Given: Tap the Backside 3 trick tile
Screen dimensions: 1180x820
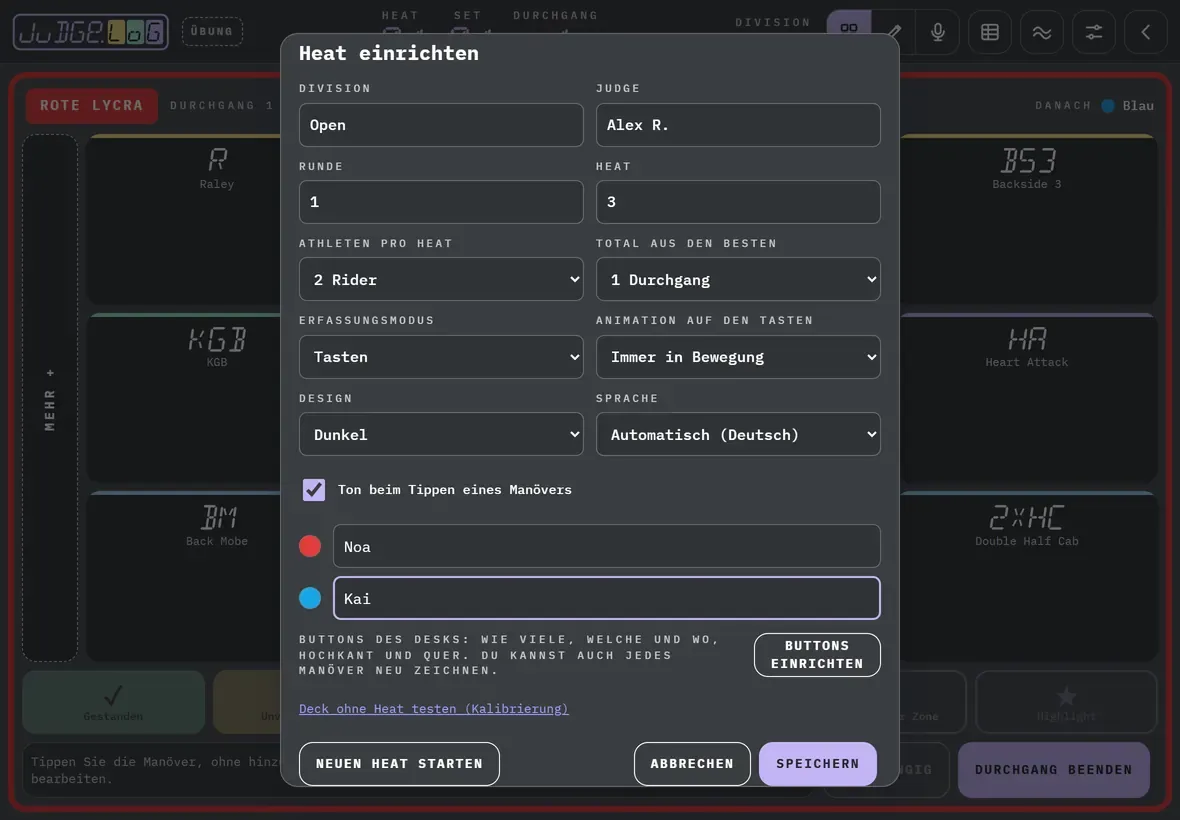Looking at the screenshot, I should (1028, 219).
